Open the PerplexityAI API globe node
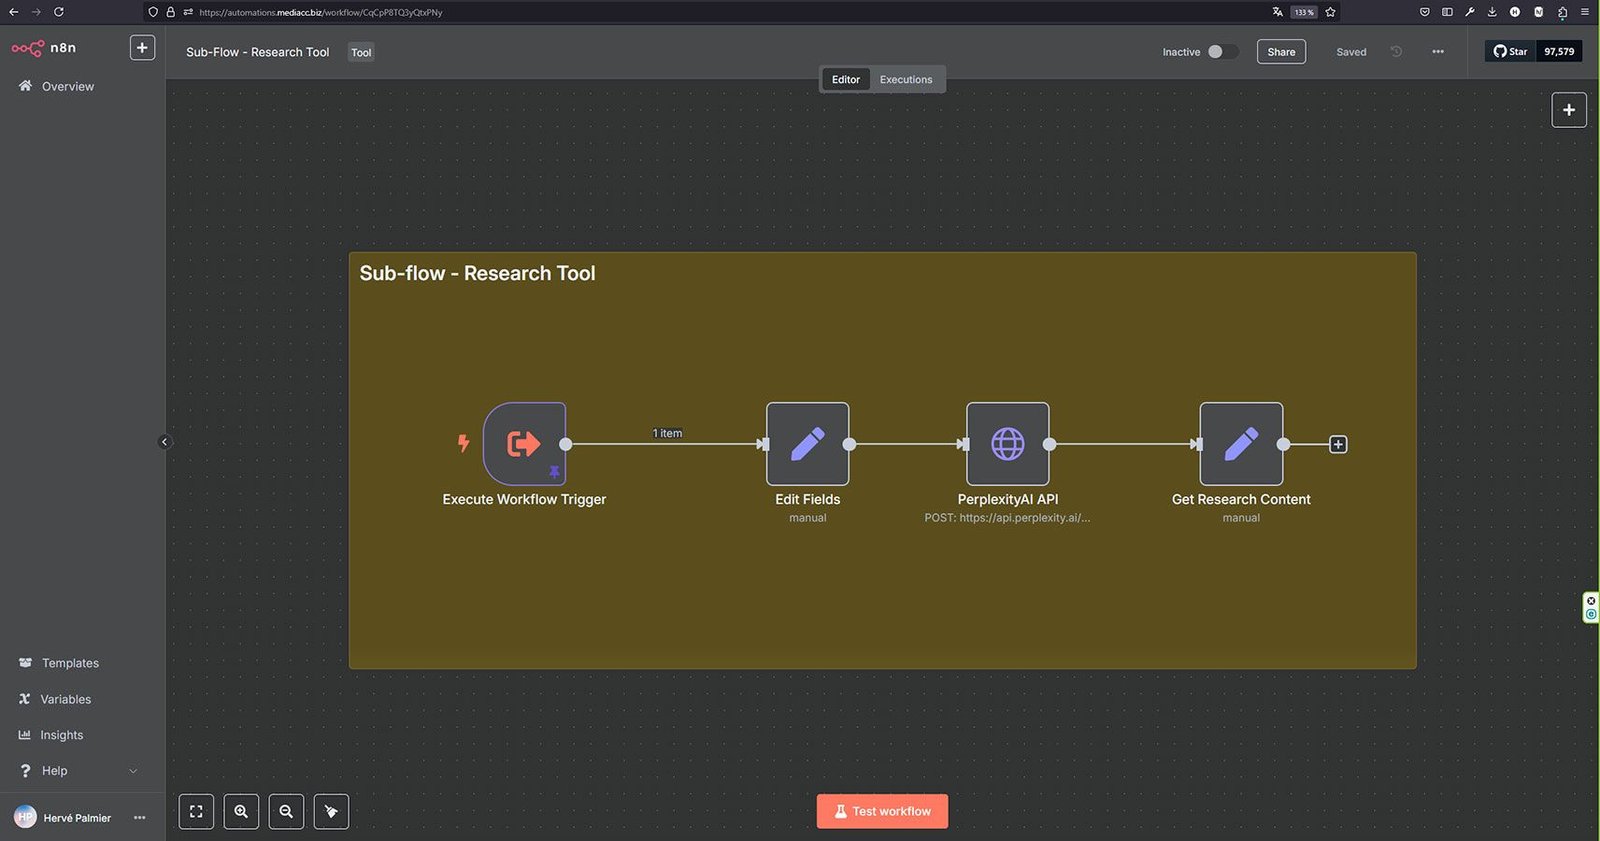 pyautogui.click(x=1007, y=444)
